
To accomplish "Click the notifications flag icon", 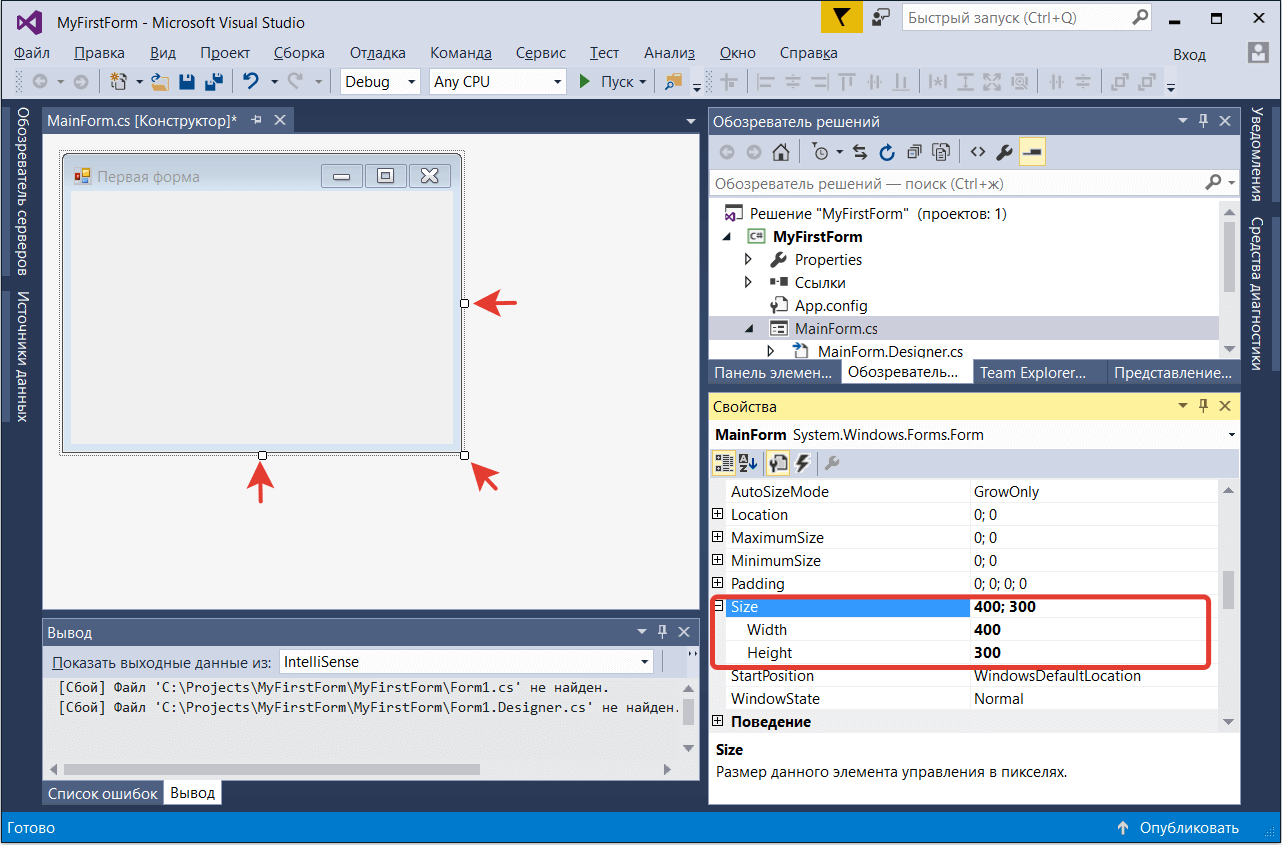I will coord(841,18).
